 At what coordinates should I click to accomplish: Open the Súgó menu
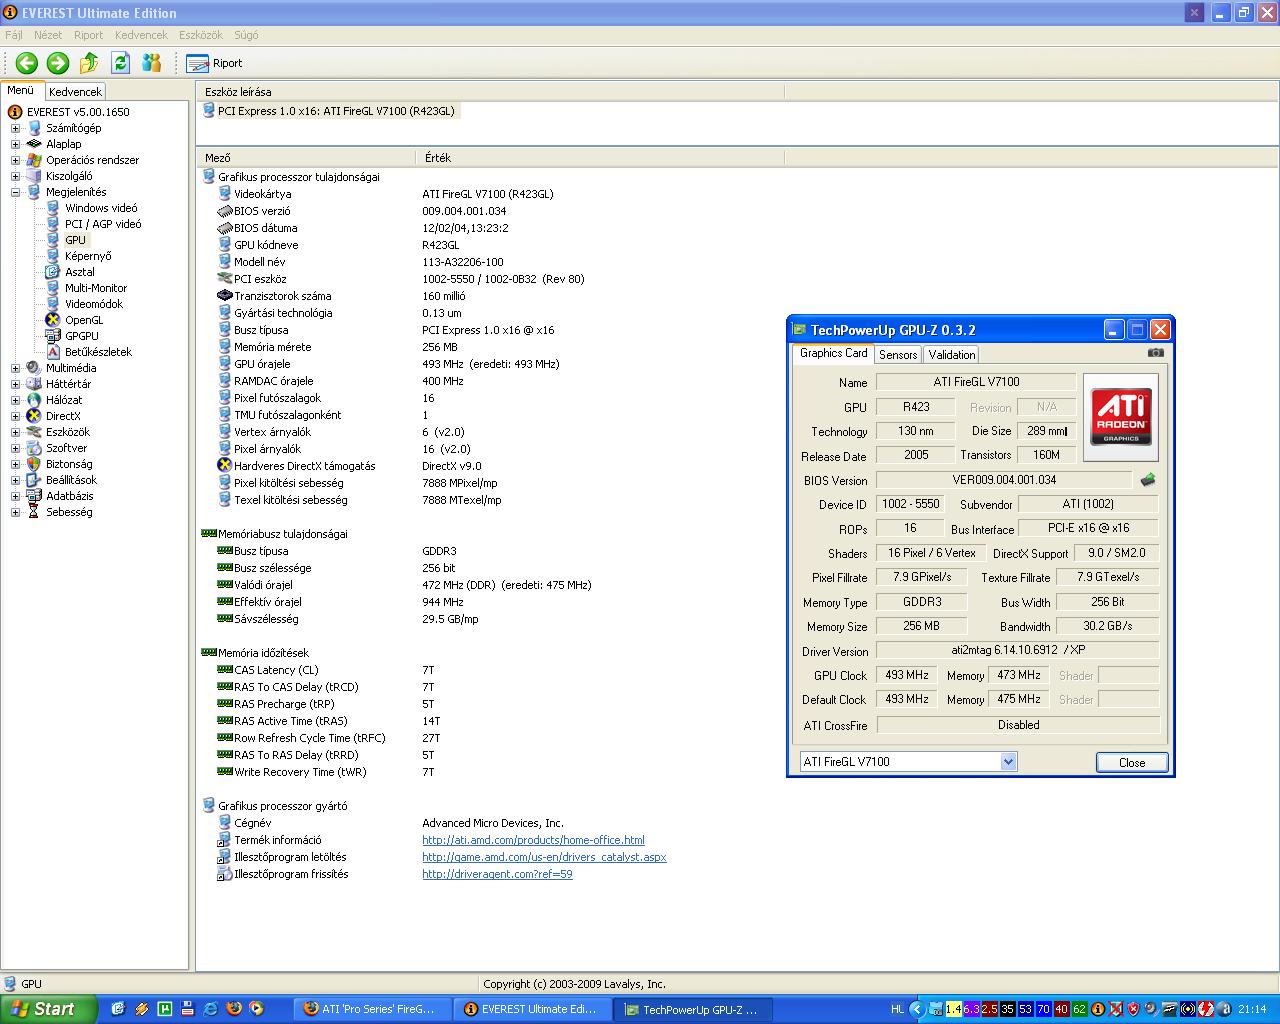point(246,35)
